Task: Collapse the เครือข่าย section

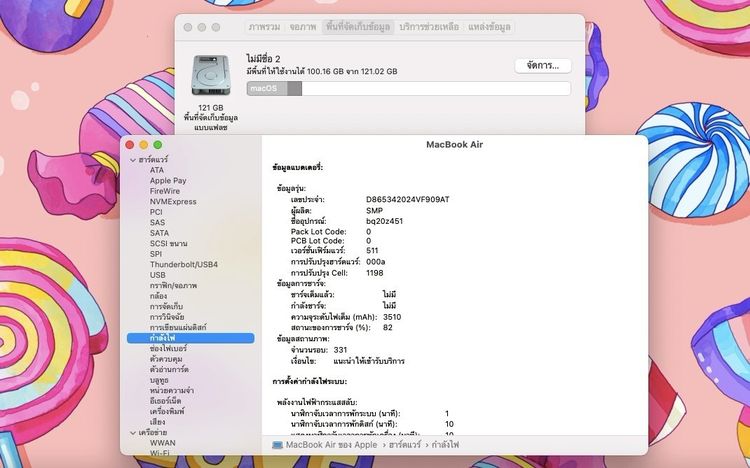Action: point(133,433)
